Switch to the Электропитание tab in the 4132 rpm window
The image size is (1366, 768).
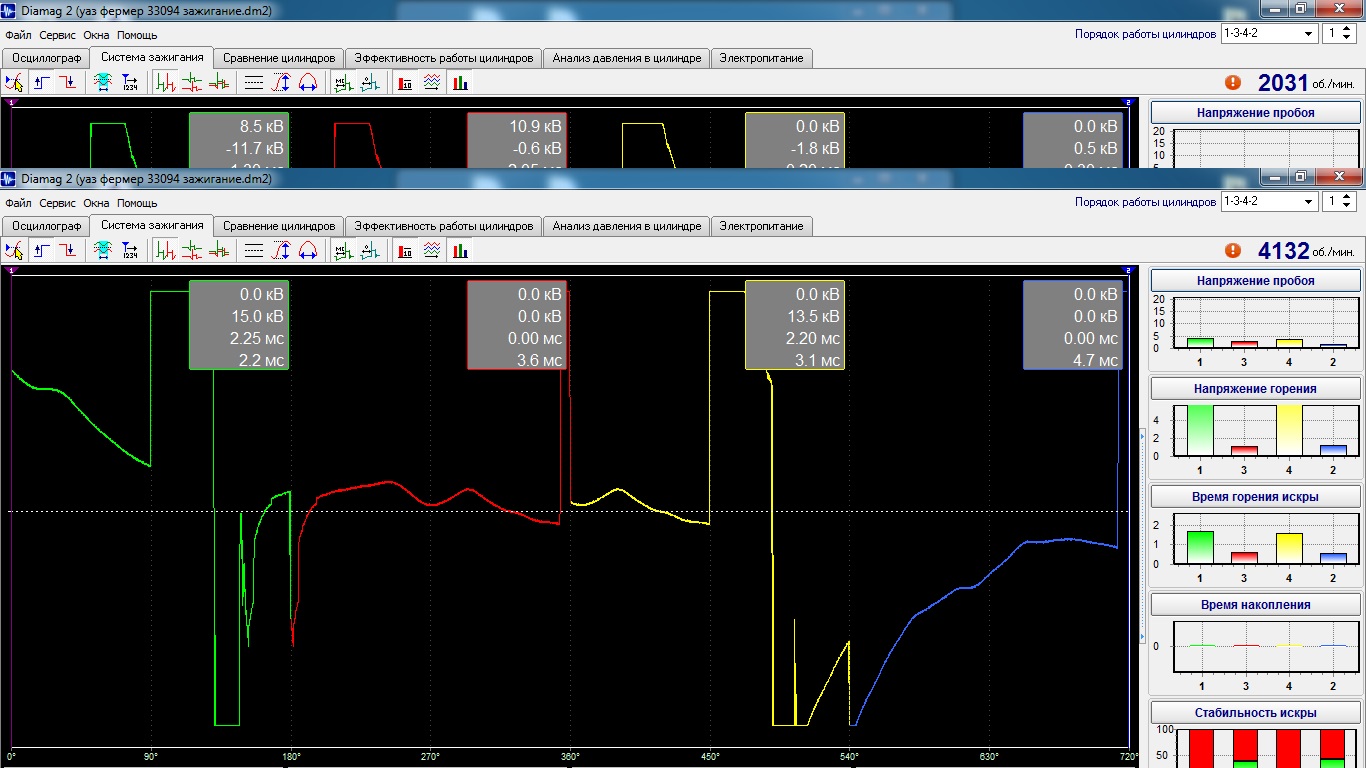(762, 226)
